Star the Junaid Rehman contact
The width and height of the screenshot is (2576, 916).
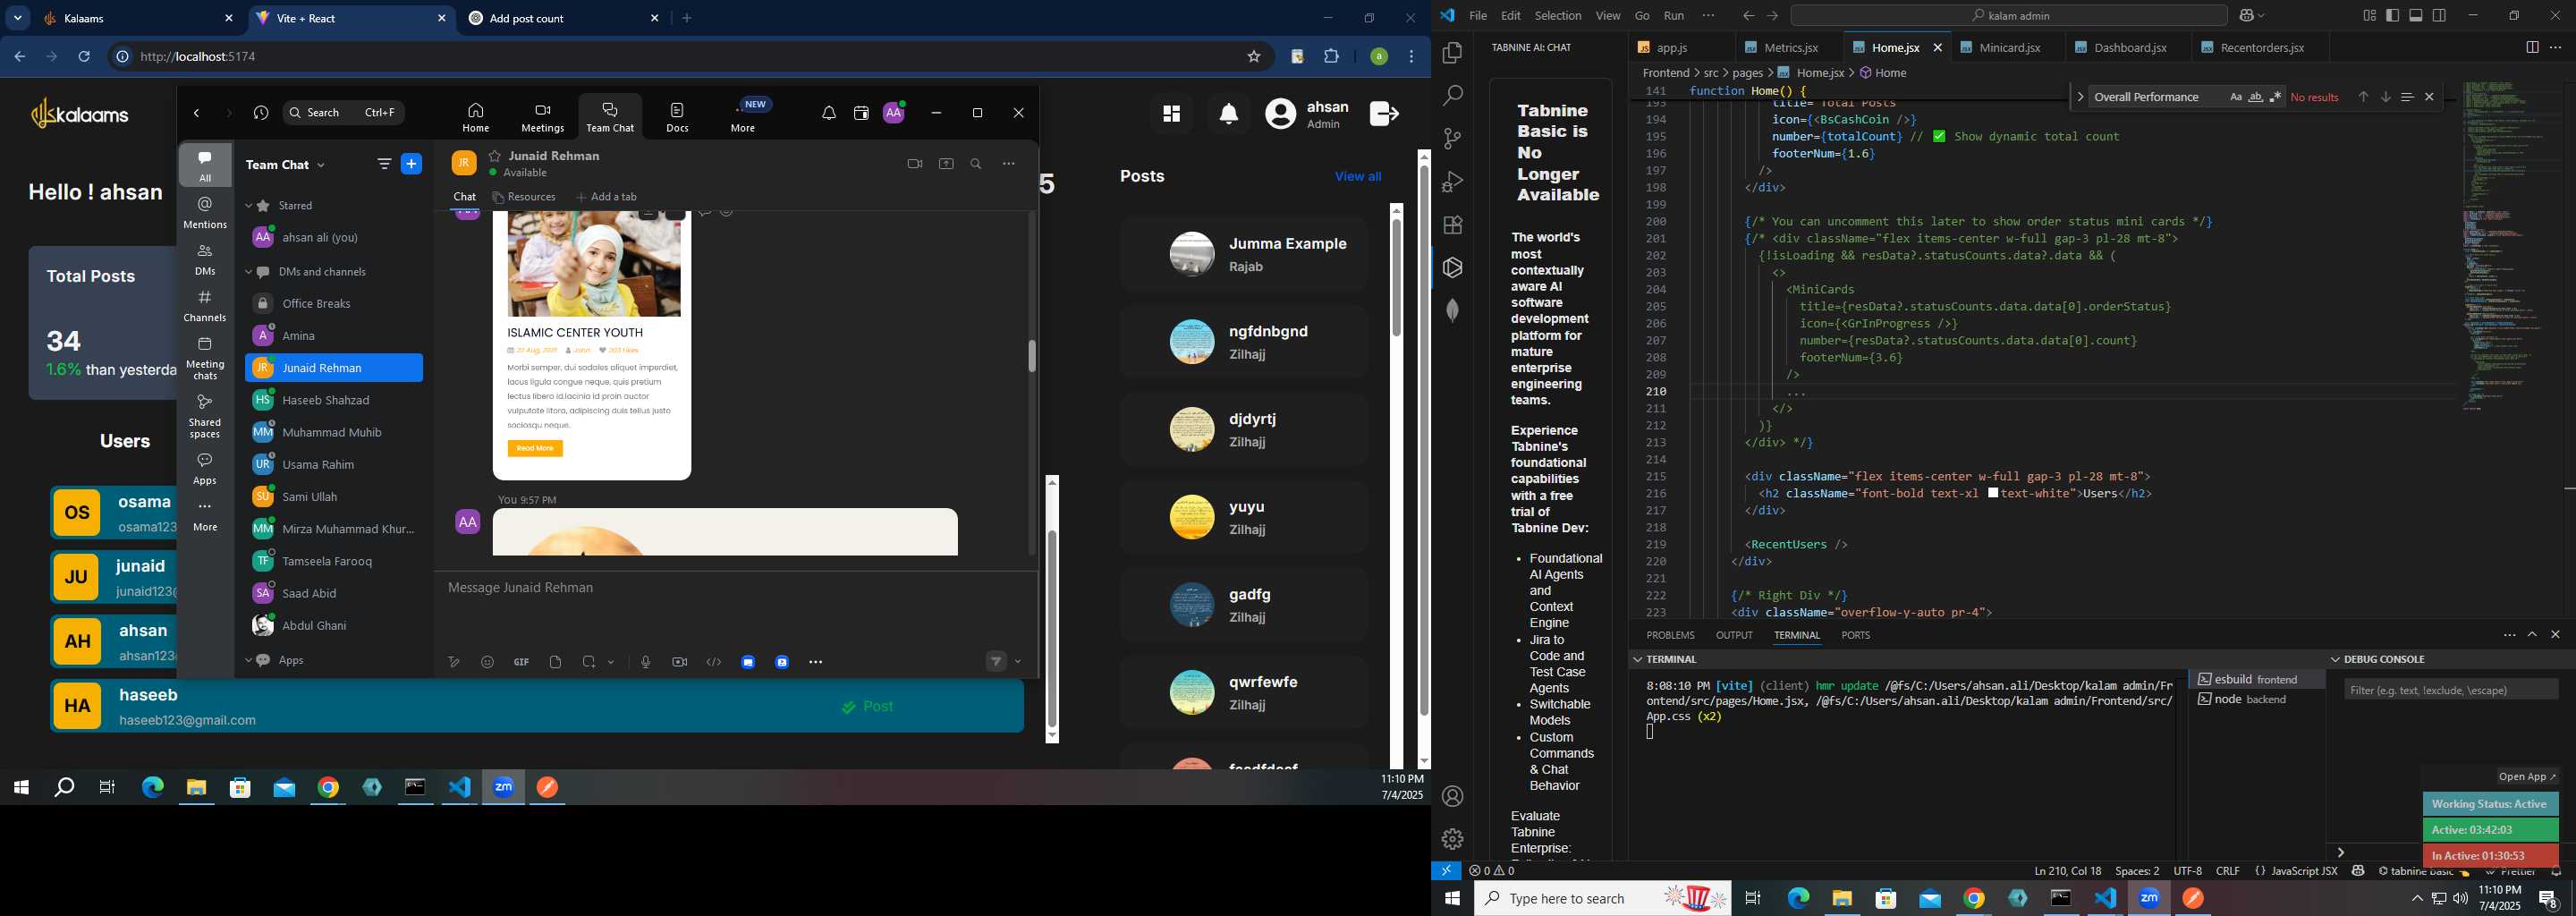tap(495, 156)
